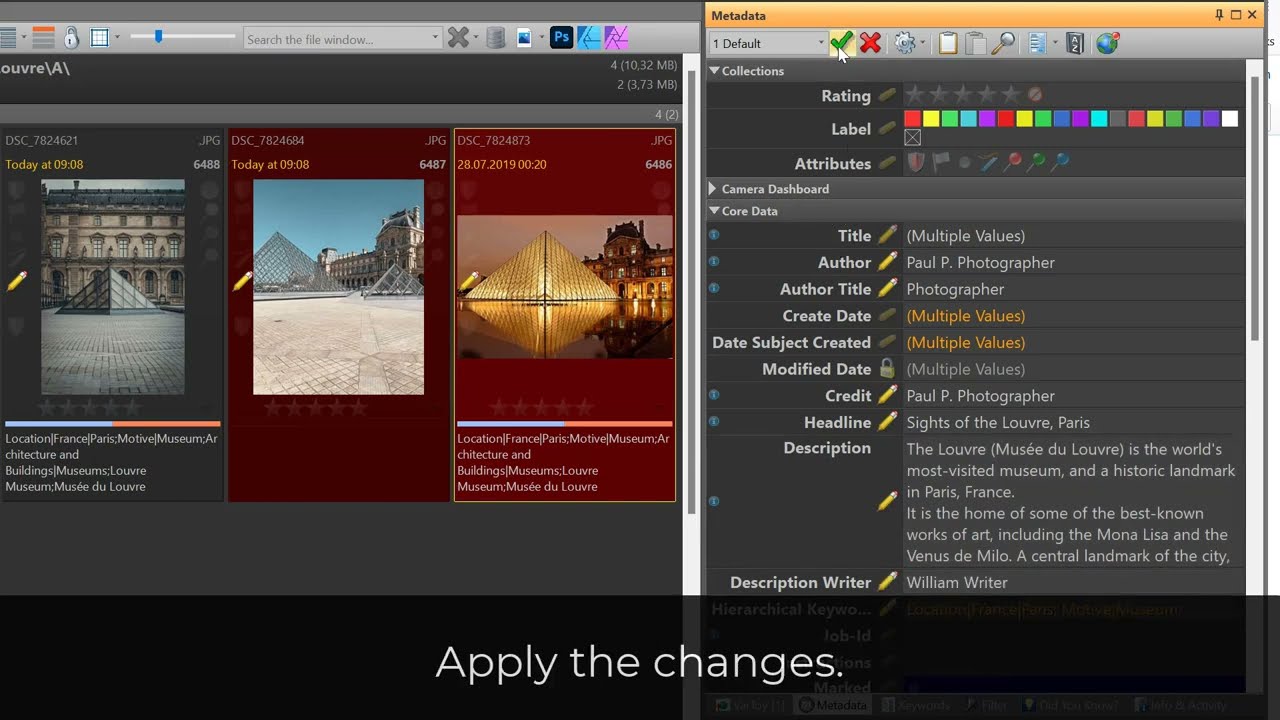Screen dimensions: 1280x720
Task: Apply metadata changes with green checkmark
Action: (x=841, y=43)
